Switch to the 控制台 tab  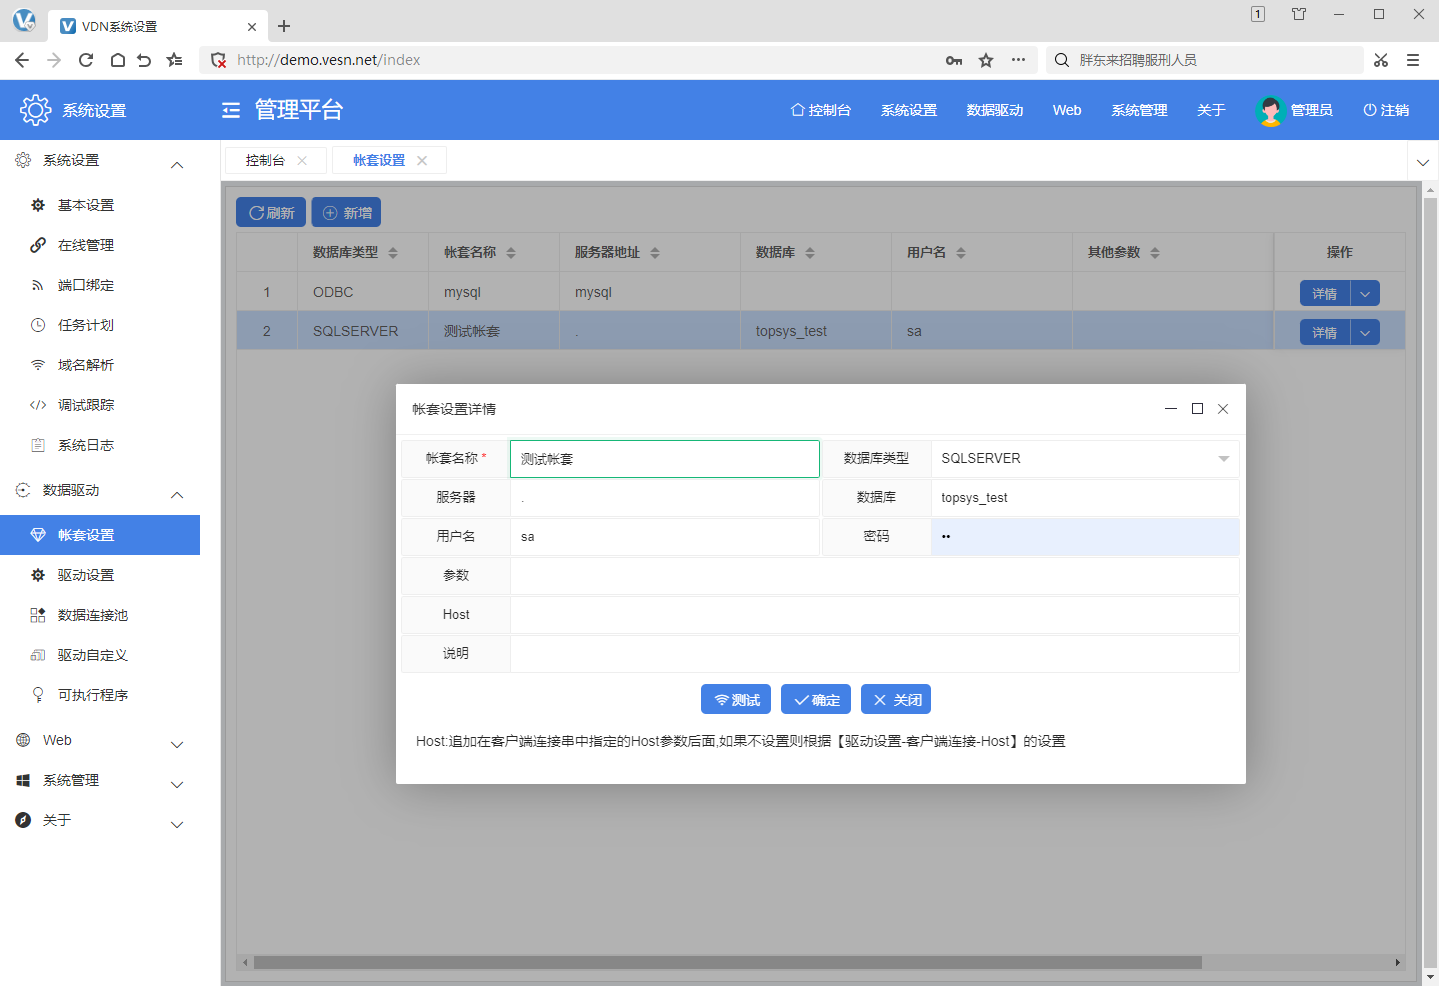pos(265,160)
